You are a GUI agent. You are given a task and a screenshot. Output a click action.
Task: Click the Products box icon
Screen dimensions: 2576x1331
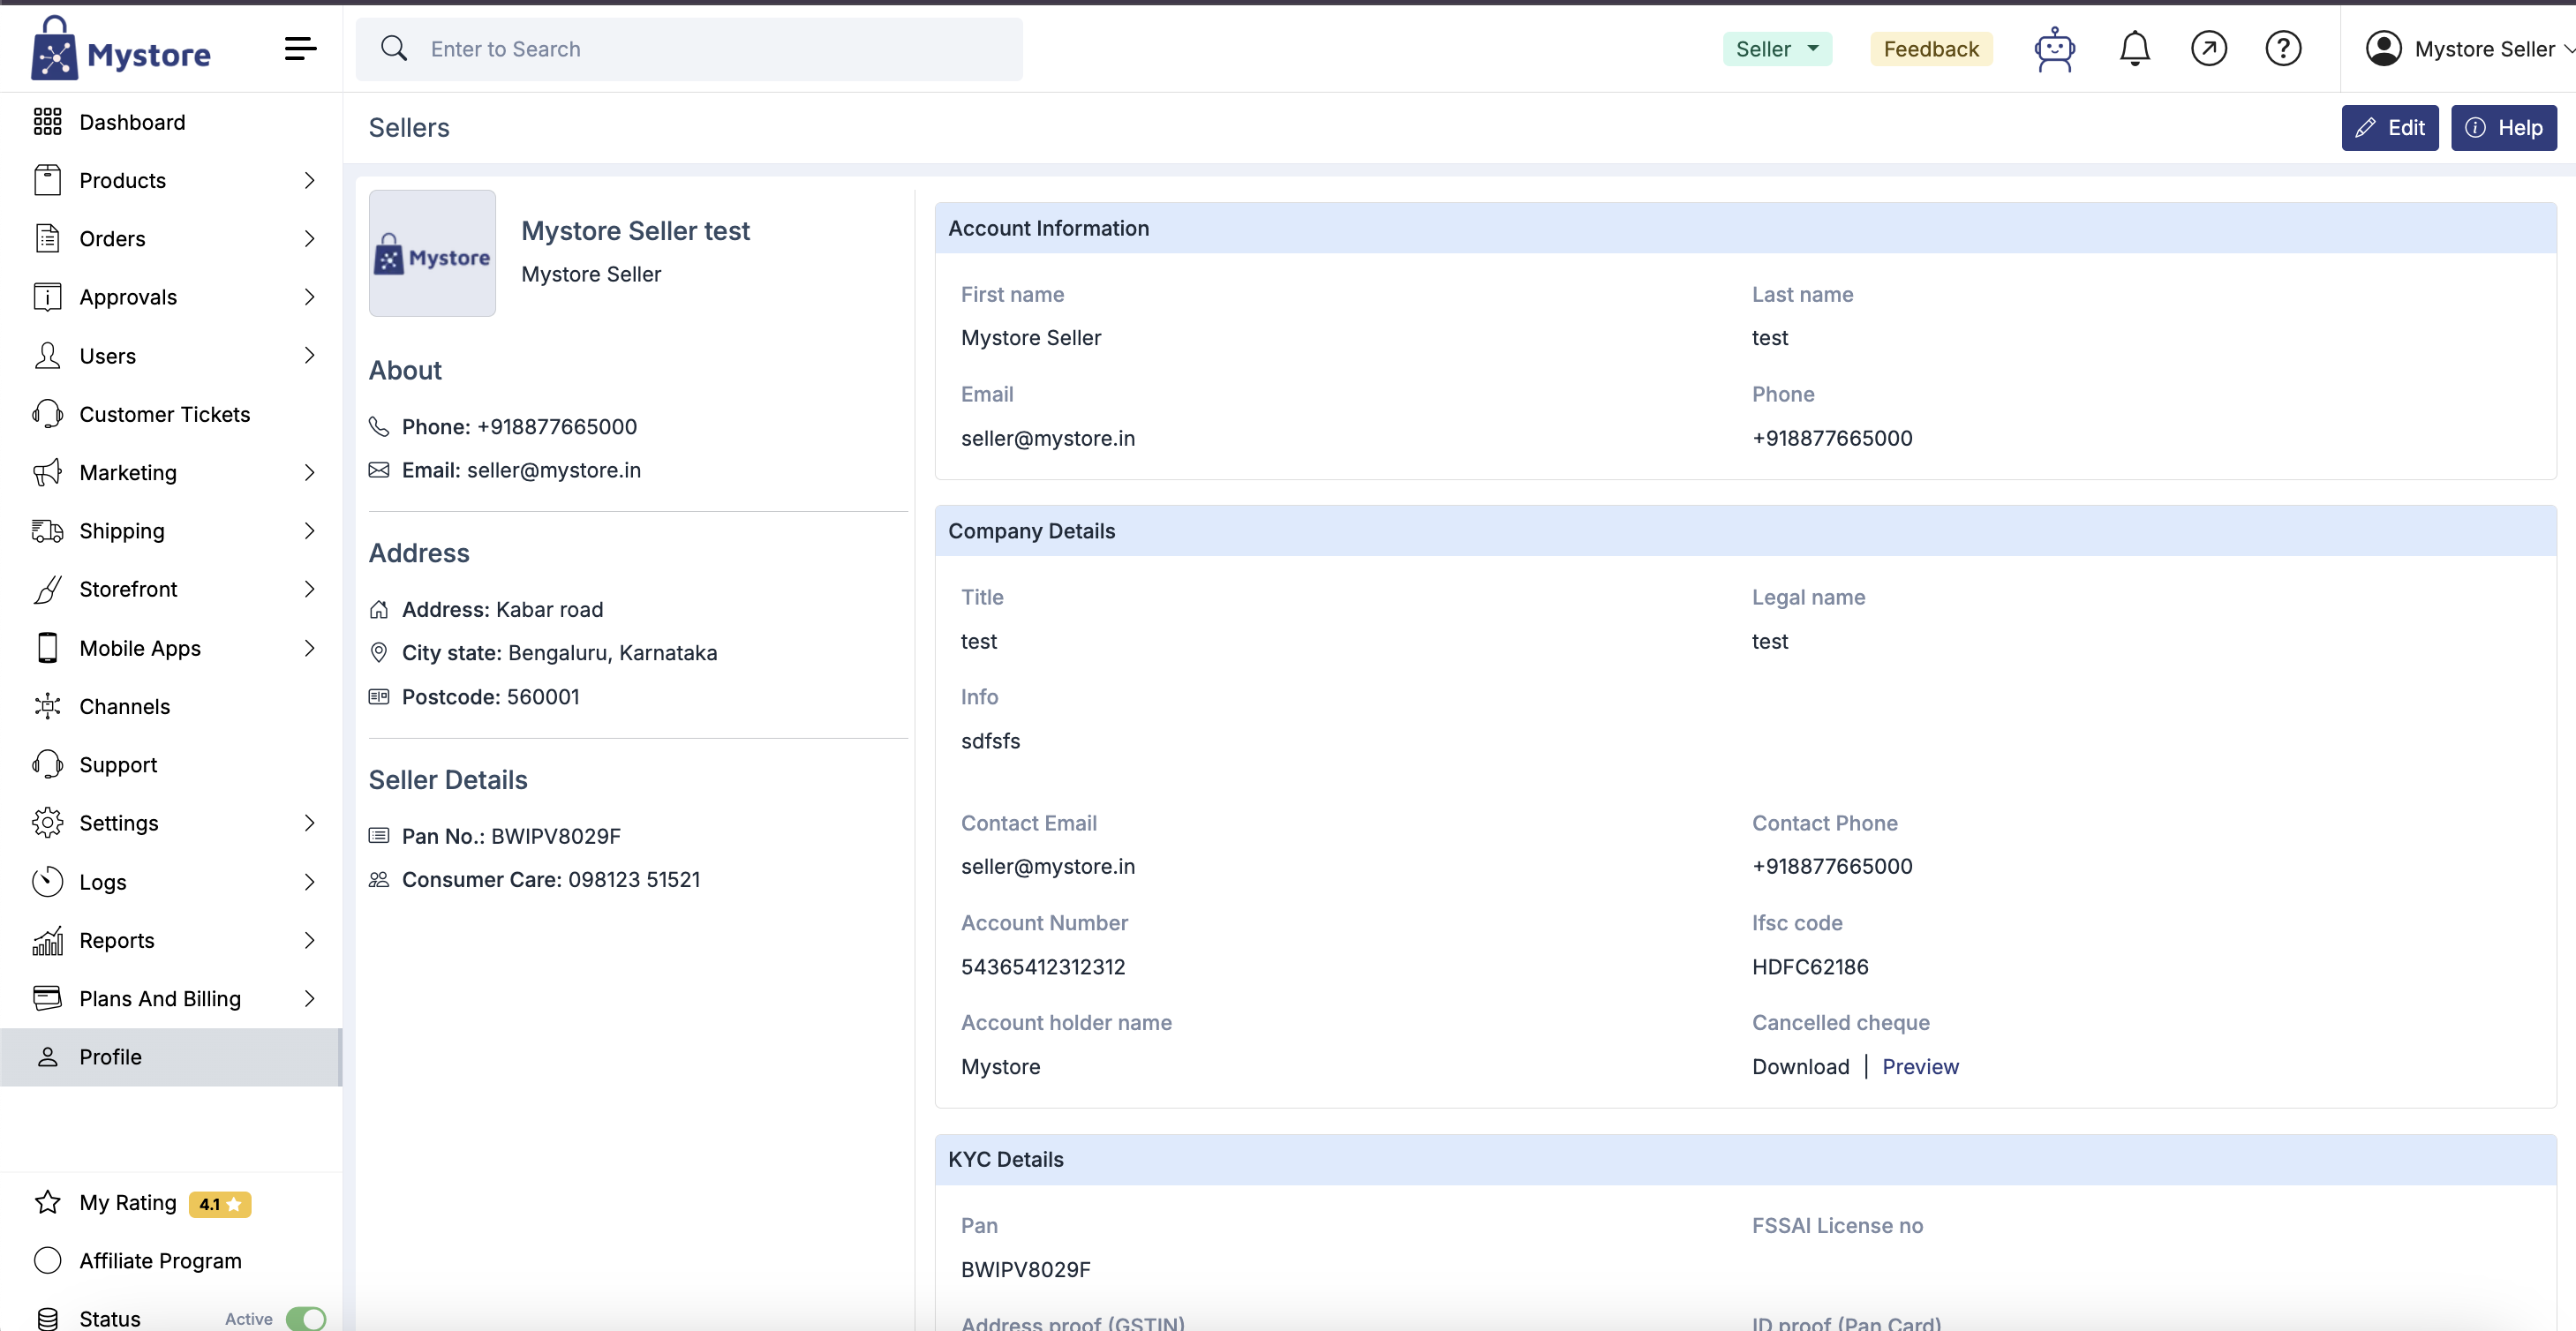coord(47,180)
